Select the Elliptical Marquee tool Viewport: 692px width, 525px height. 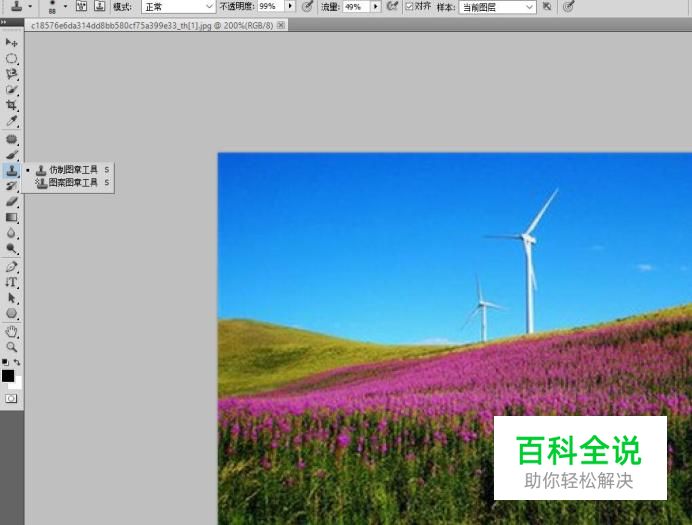[12, 59]
